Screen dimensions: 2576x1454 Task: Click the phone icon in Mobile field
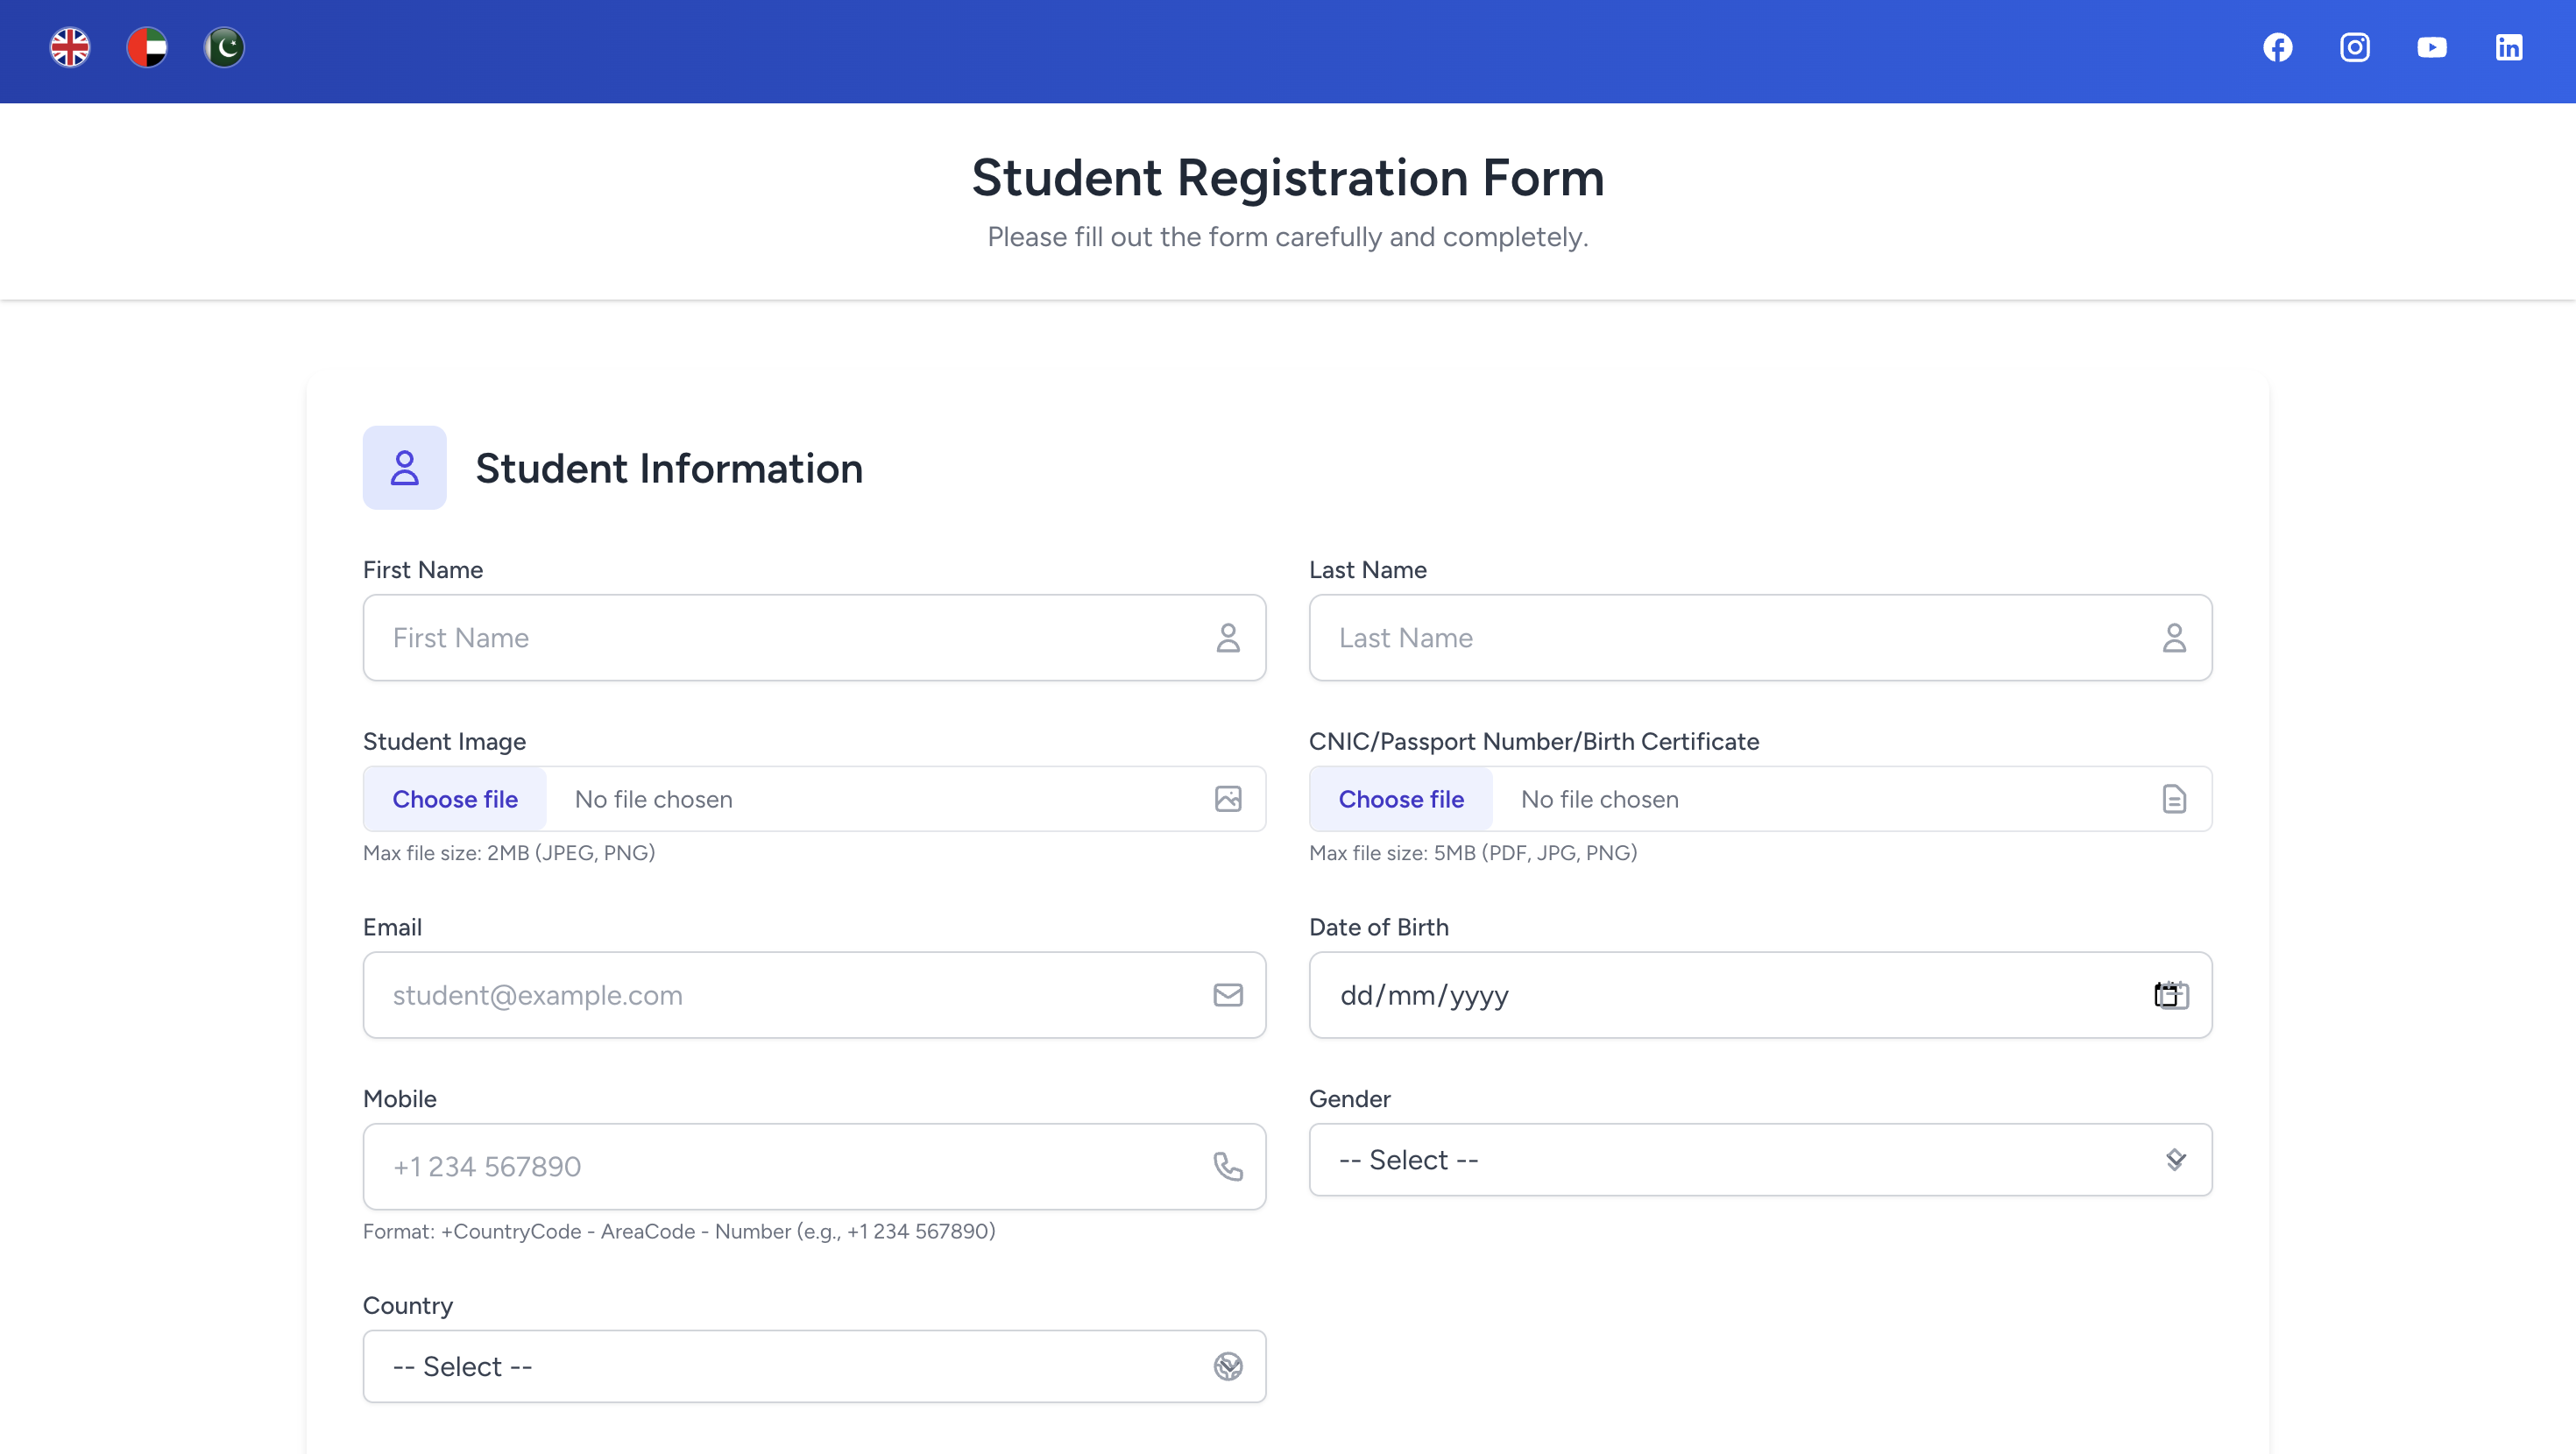point(1228,1166)
